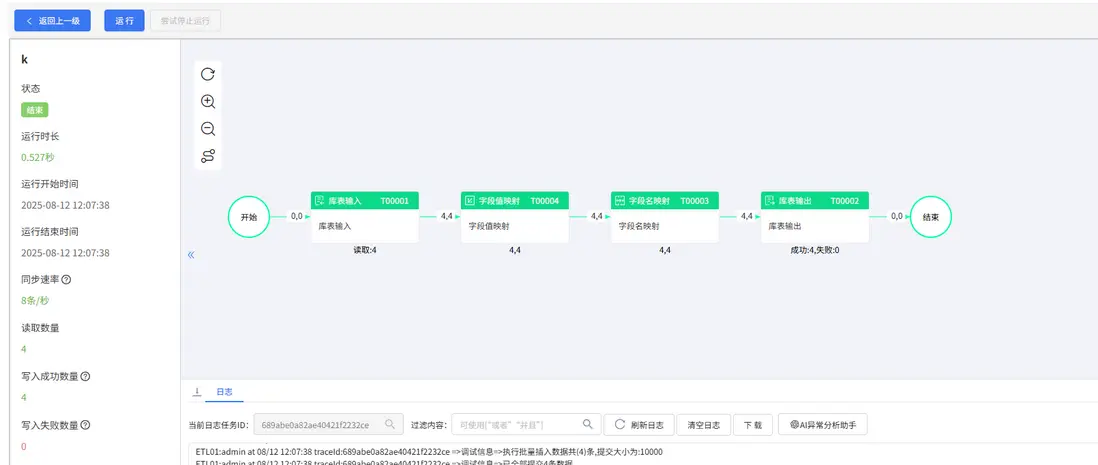This screenshot has height=465, width=1098.
Task: Click the 0.527秒 duration value
Action: click(38, 158)
